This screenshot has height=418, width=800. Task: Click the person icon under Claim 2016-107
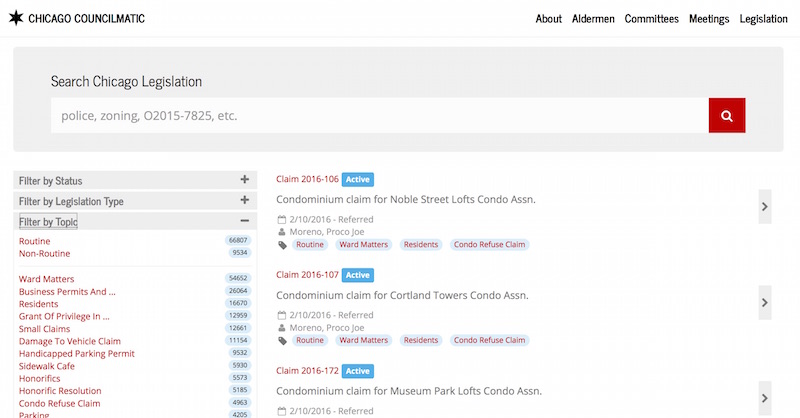282,328
